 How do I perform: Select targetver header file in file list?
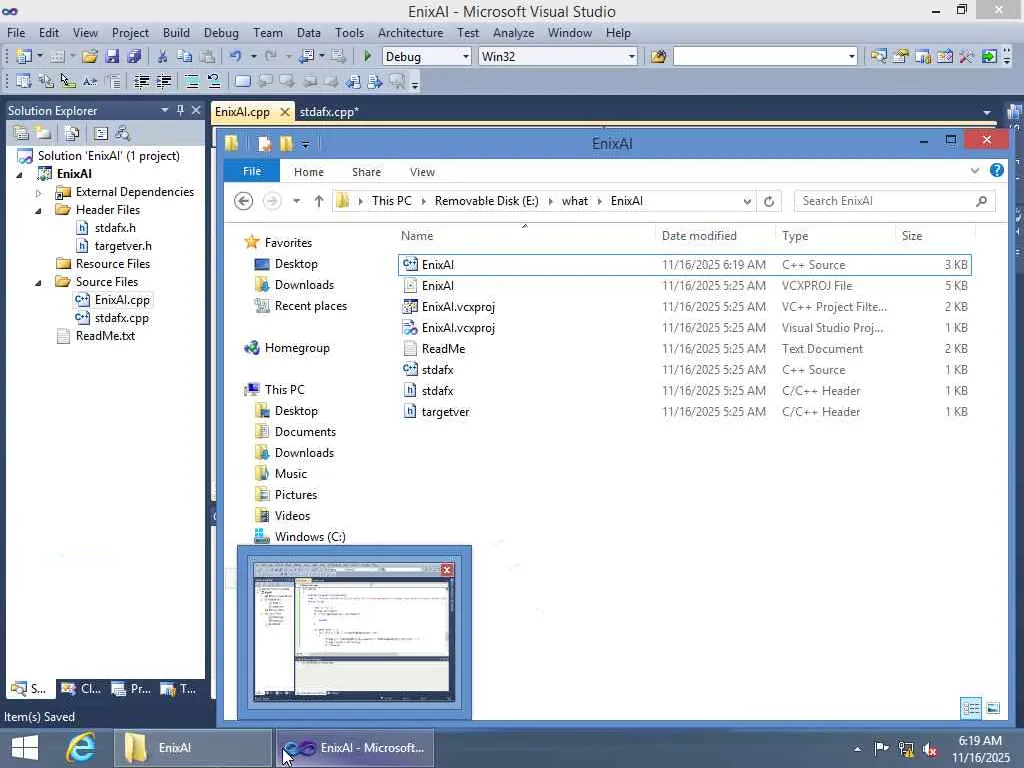point(684,412)
